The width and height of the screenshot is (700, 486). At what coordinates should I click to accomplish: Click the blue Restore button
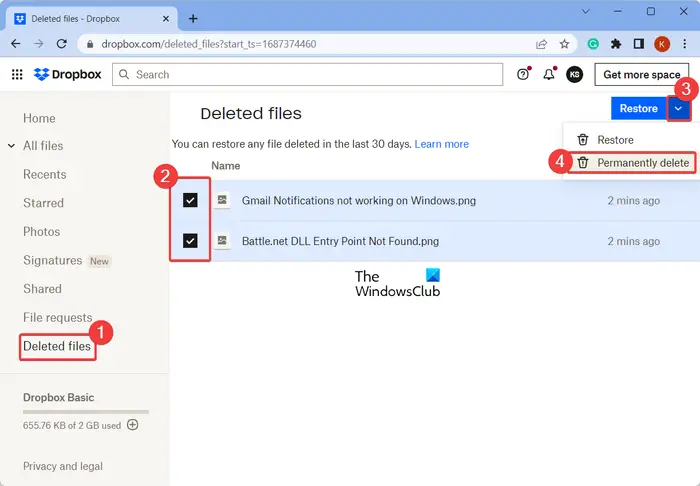pyautogui.click(x=638, y=108)
